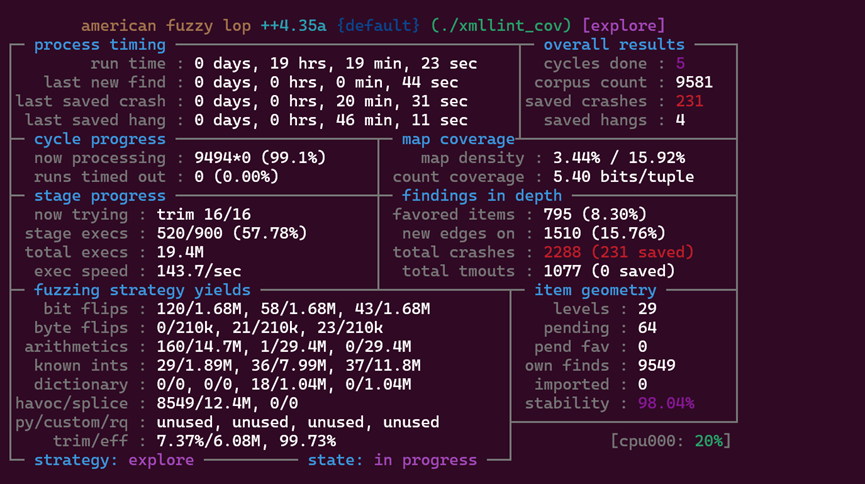Click levels value '29'
Viewport: 865px width, 484px height.
point(647,309)
